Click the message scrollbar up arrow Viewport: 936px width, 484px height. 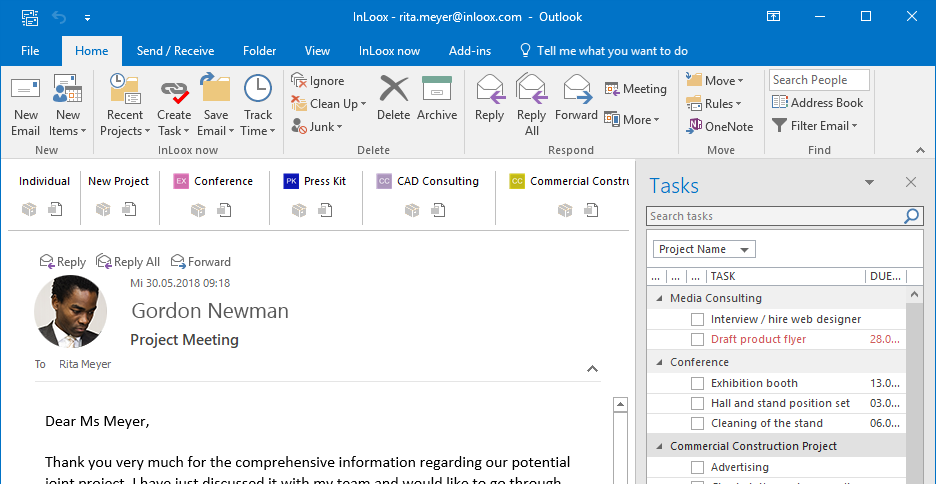click(621, 405)
